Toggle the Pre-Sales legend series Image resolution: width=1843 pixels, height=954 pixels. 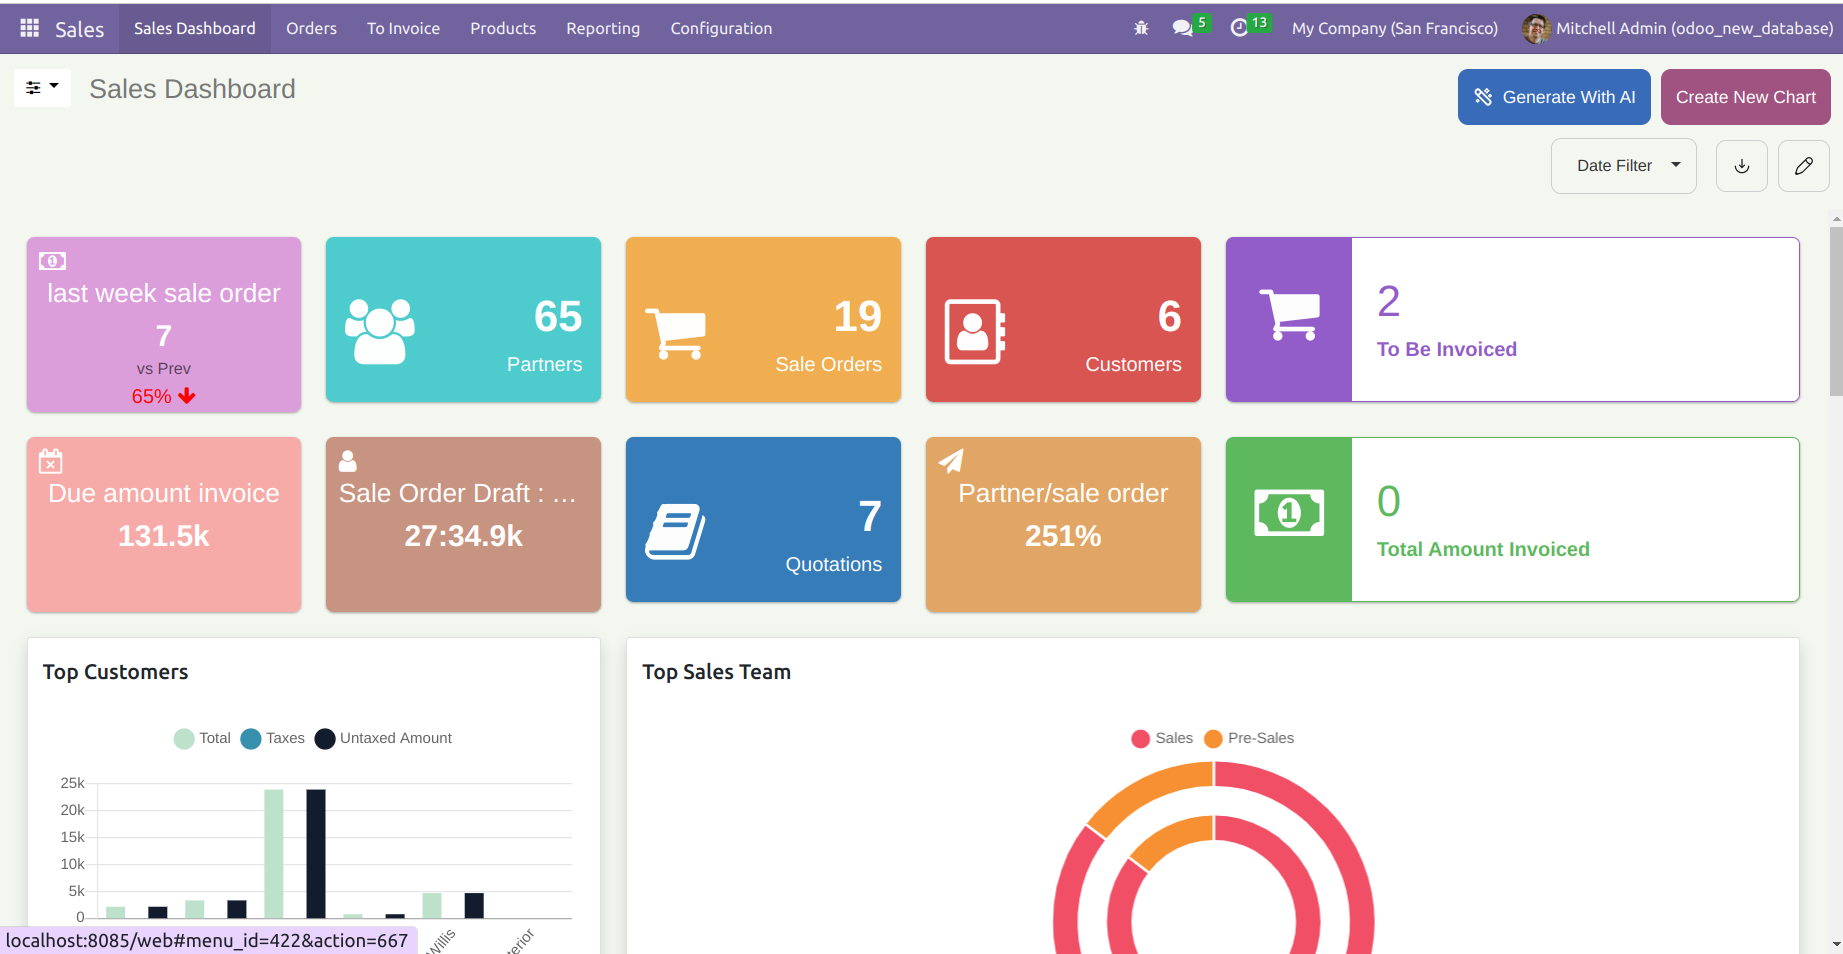pos(1249,738)
